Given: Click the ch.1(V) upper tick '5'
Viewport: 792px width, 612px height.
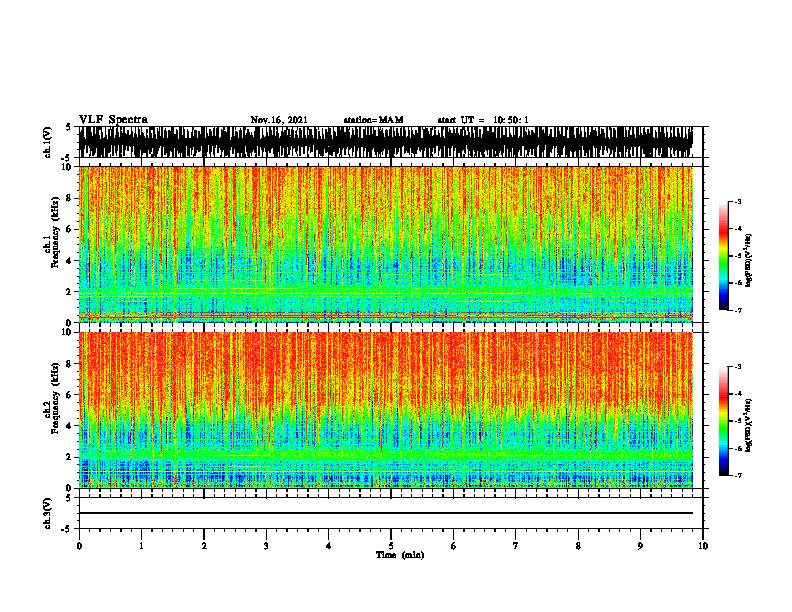Looking at the screenshot, I should 68,128.
